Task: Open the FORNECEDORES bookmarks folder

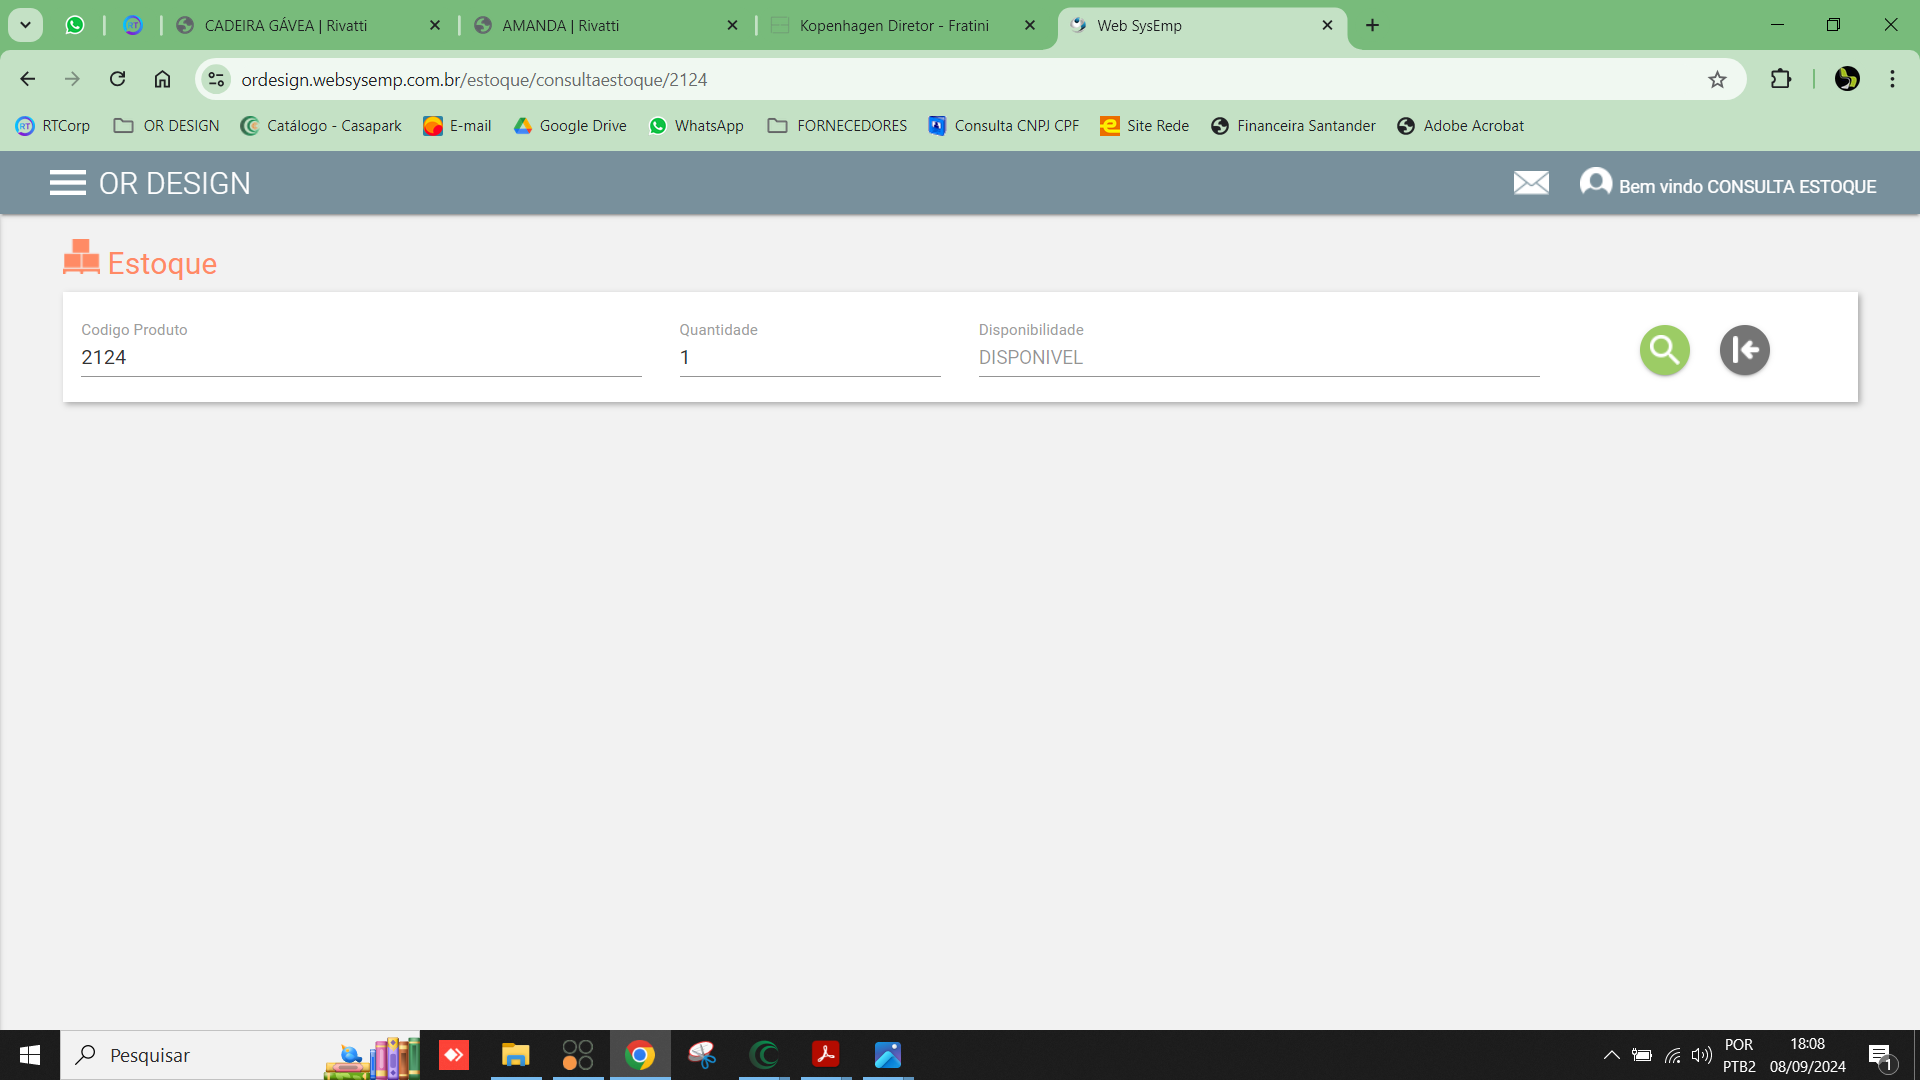Action: coord(837,126)
